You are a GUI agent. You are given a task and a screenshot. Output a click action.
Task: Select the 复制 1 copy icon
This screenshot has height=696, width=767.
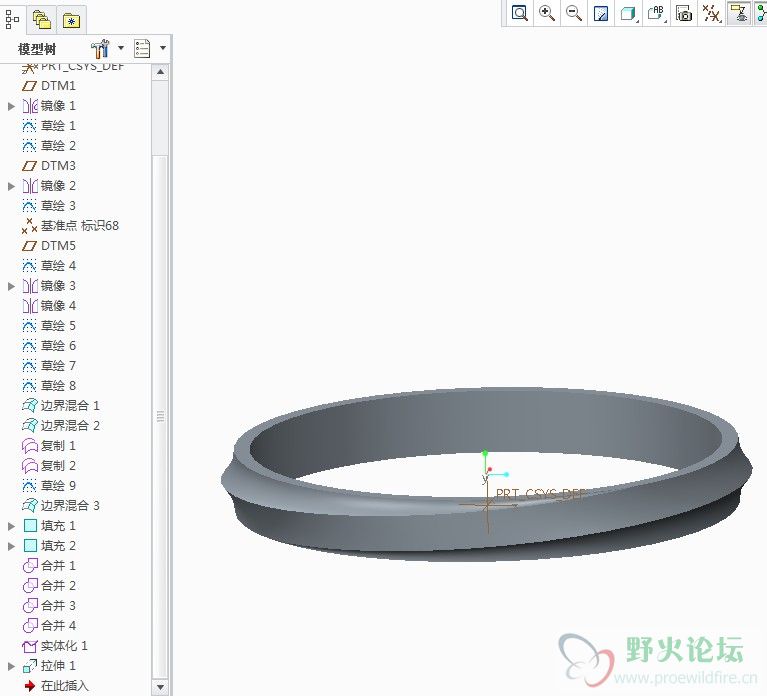[x=30, y=446]
